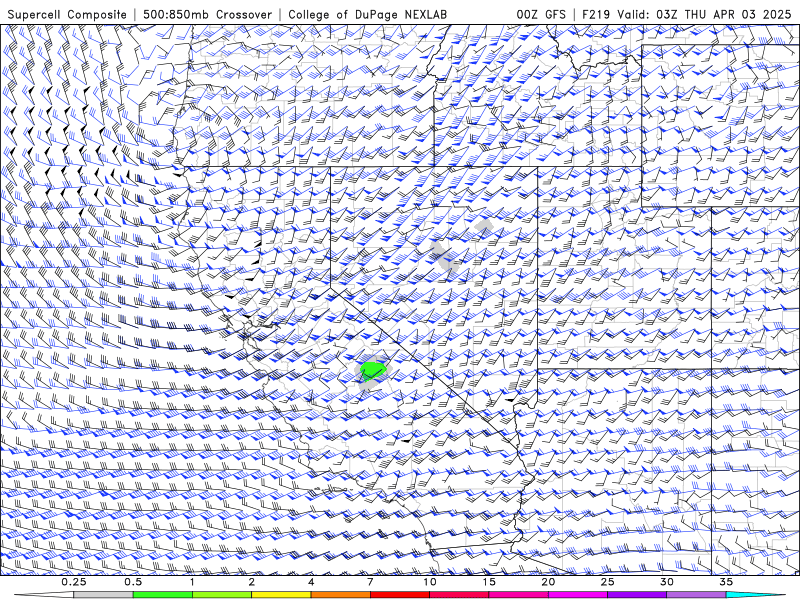Click the "10" legend value
This screenshot has height=600, width=800.
(x=430, y=582)
